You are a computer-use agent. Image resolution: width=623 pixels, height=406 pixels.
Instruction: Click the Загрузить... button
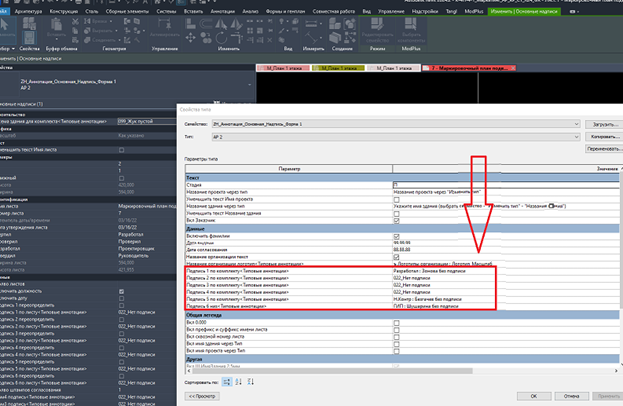[x=604, y=124]
